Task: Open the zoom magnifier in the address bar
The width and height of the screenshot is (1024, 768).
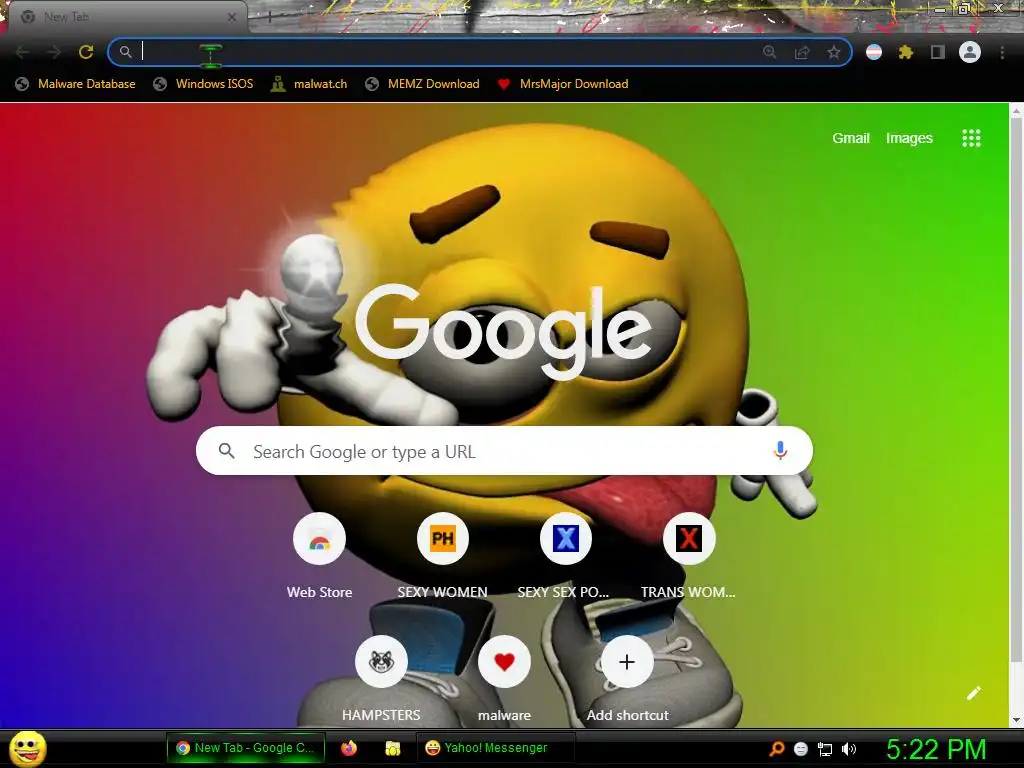Action: (x=770, y=52)
